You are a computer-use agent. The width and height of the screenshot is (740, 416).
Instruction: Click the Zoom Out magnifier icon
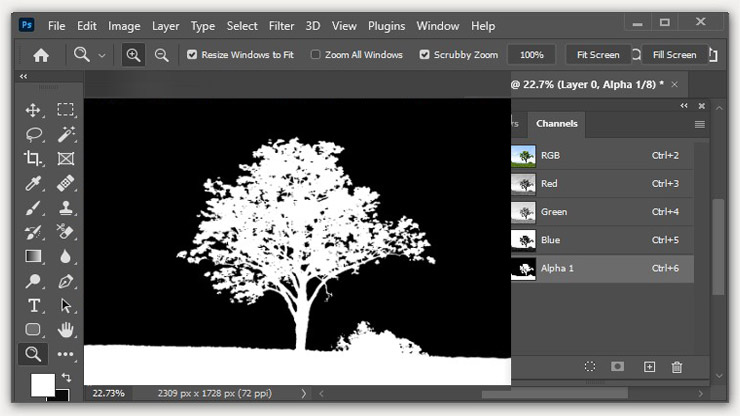[162, 55]
